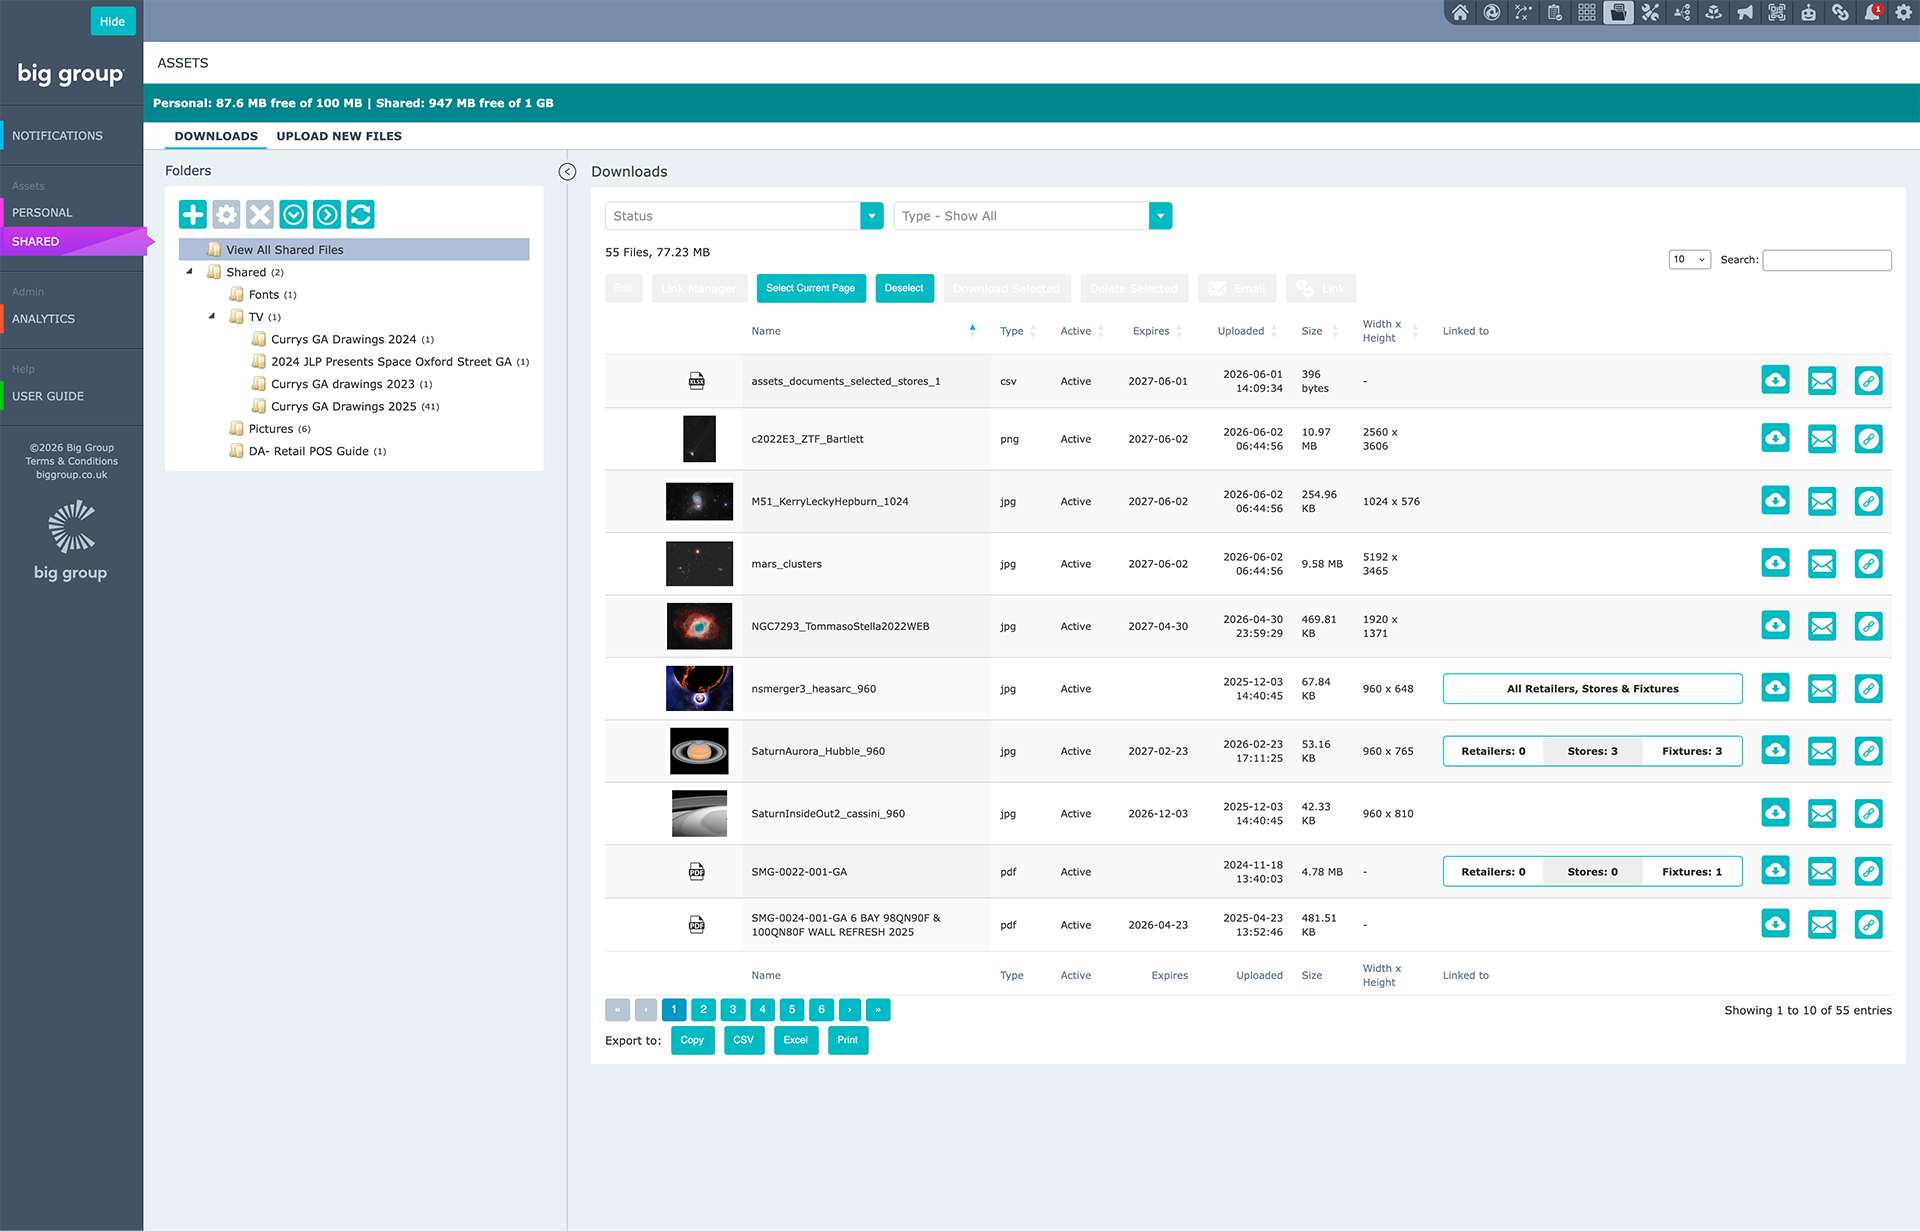
Task: Click the strategy arrows toolbar icon
Action: click(x=1523, y=13)
